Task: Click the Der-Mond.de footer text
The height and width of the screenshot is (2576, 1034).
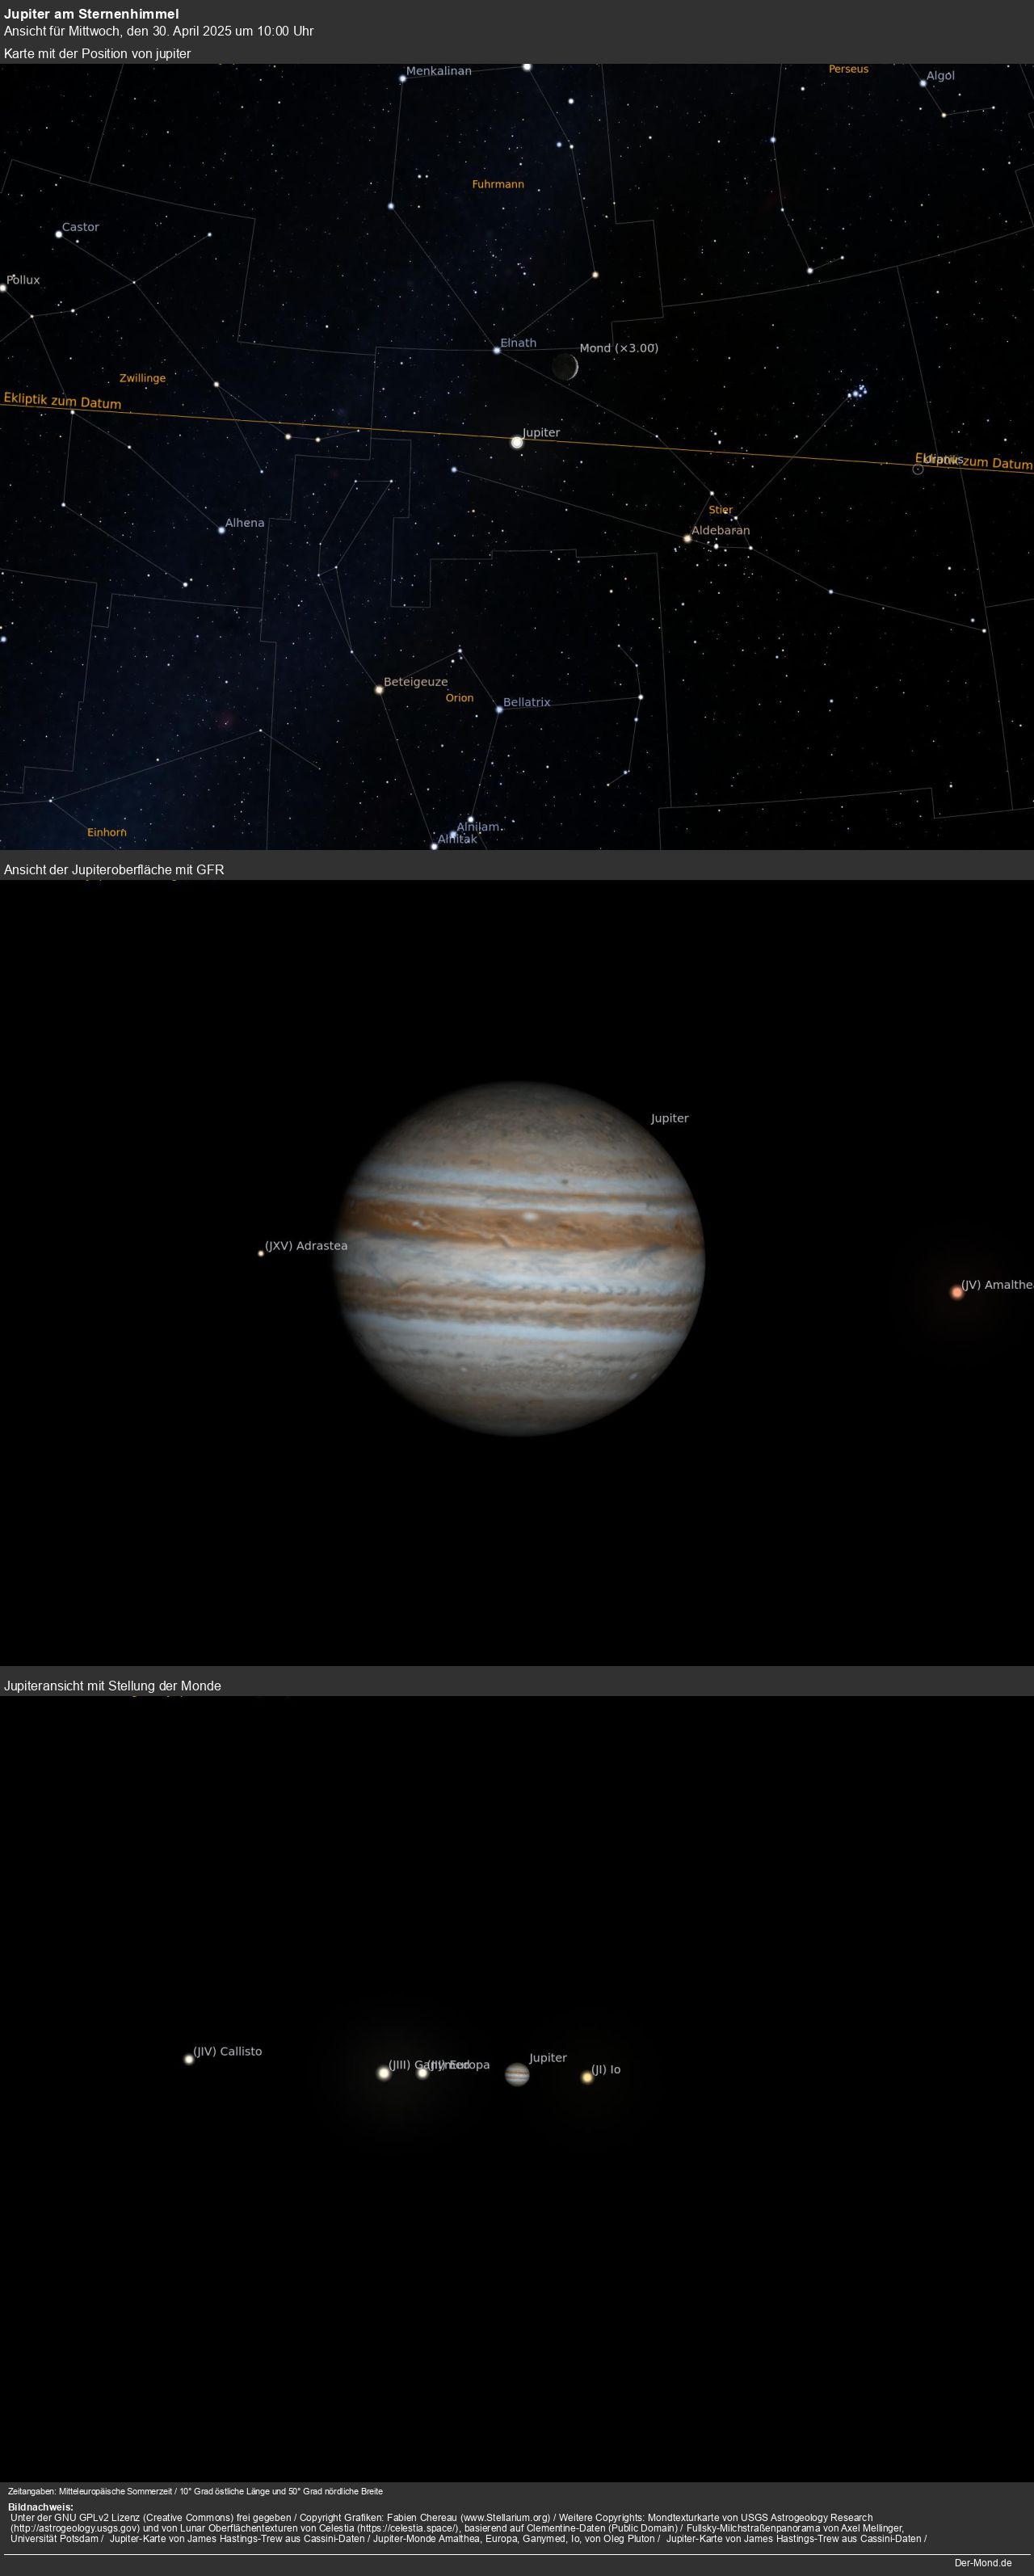Action: click(x=983, y=2562)
